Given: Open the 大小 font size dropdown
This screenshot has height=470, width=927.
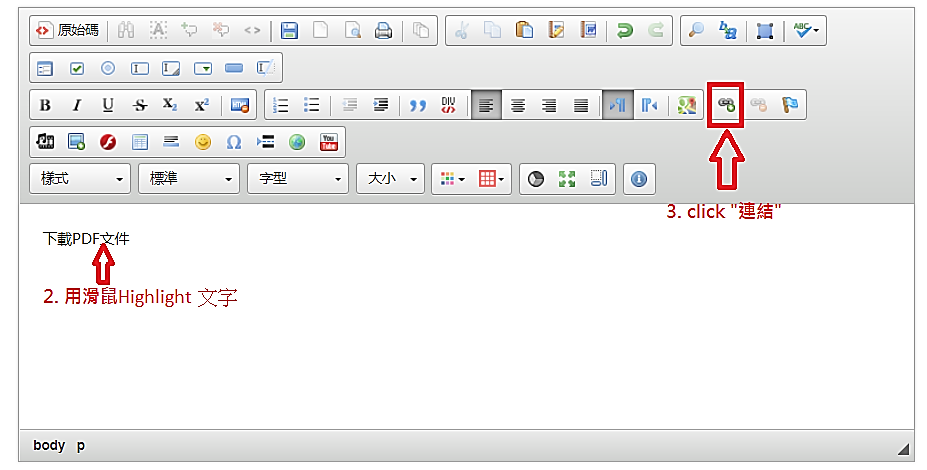Looking at the screenshot, I should [391, 179].
